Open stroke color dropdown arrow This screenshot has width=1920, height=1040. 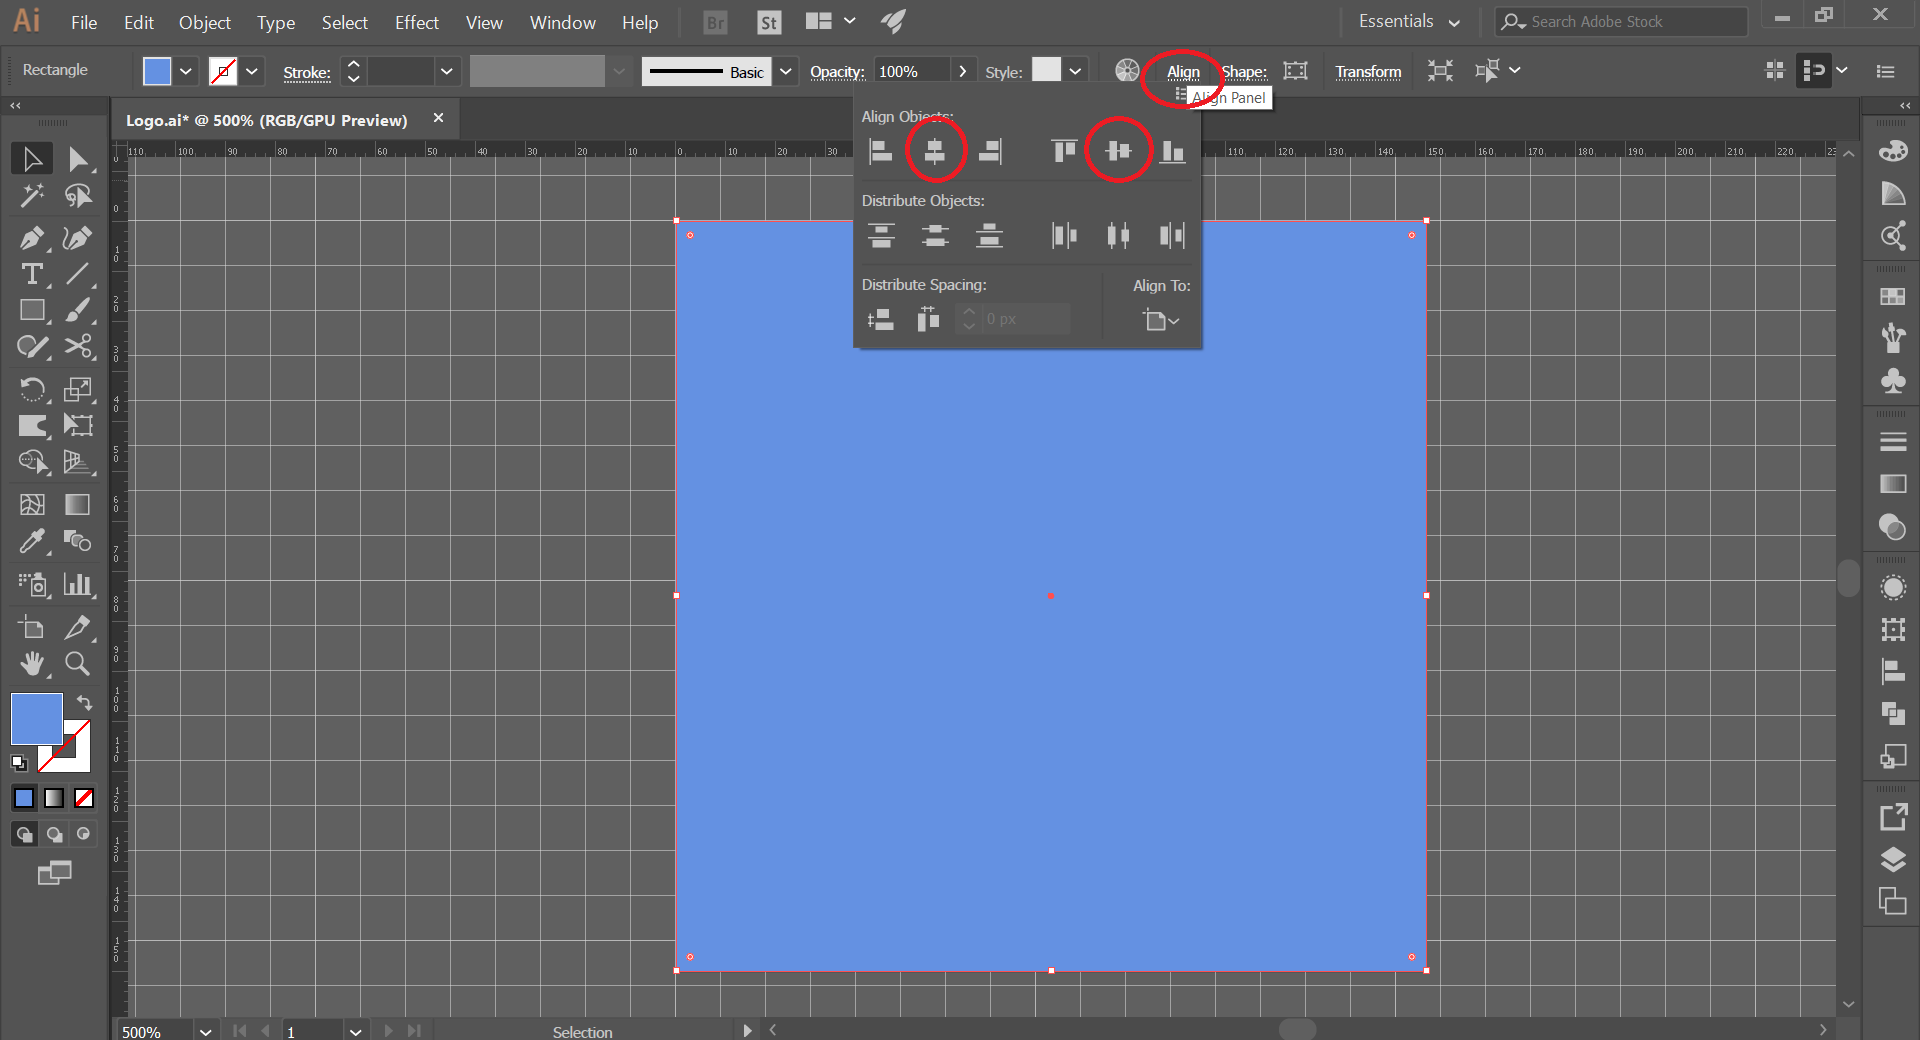pyautogui.click(x=252, y=71)
